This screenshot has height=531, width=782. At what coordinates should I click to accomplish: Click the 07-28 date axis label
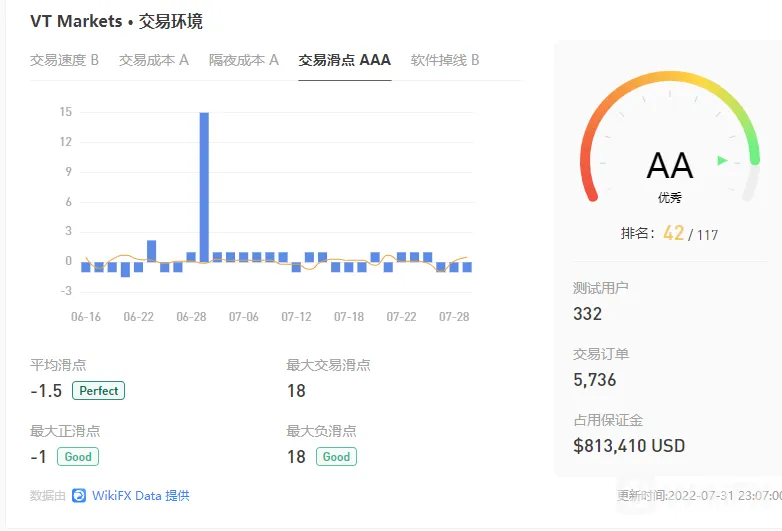454,317
